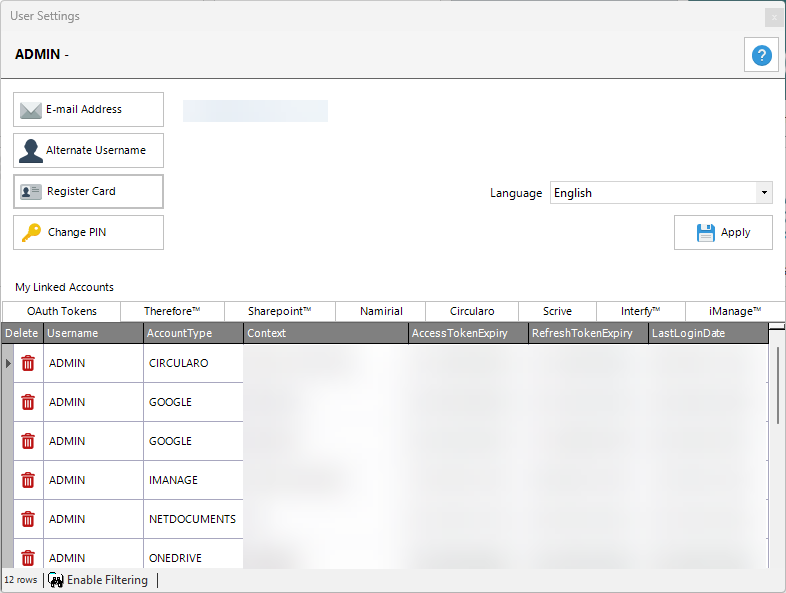The height and width of the screenshot is (593, 786).
Task: Open the Therefore™ tab
Action: pos(172,311)
